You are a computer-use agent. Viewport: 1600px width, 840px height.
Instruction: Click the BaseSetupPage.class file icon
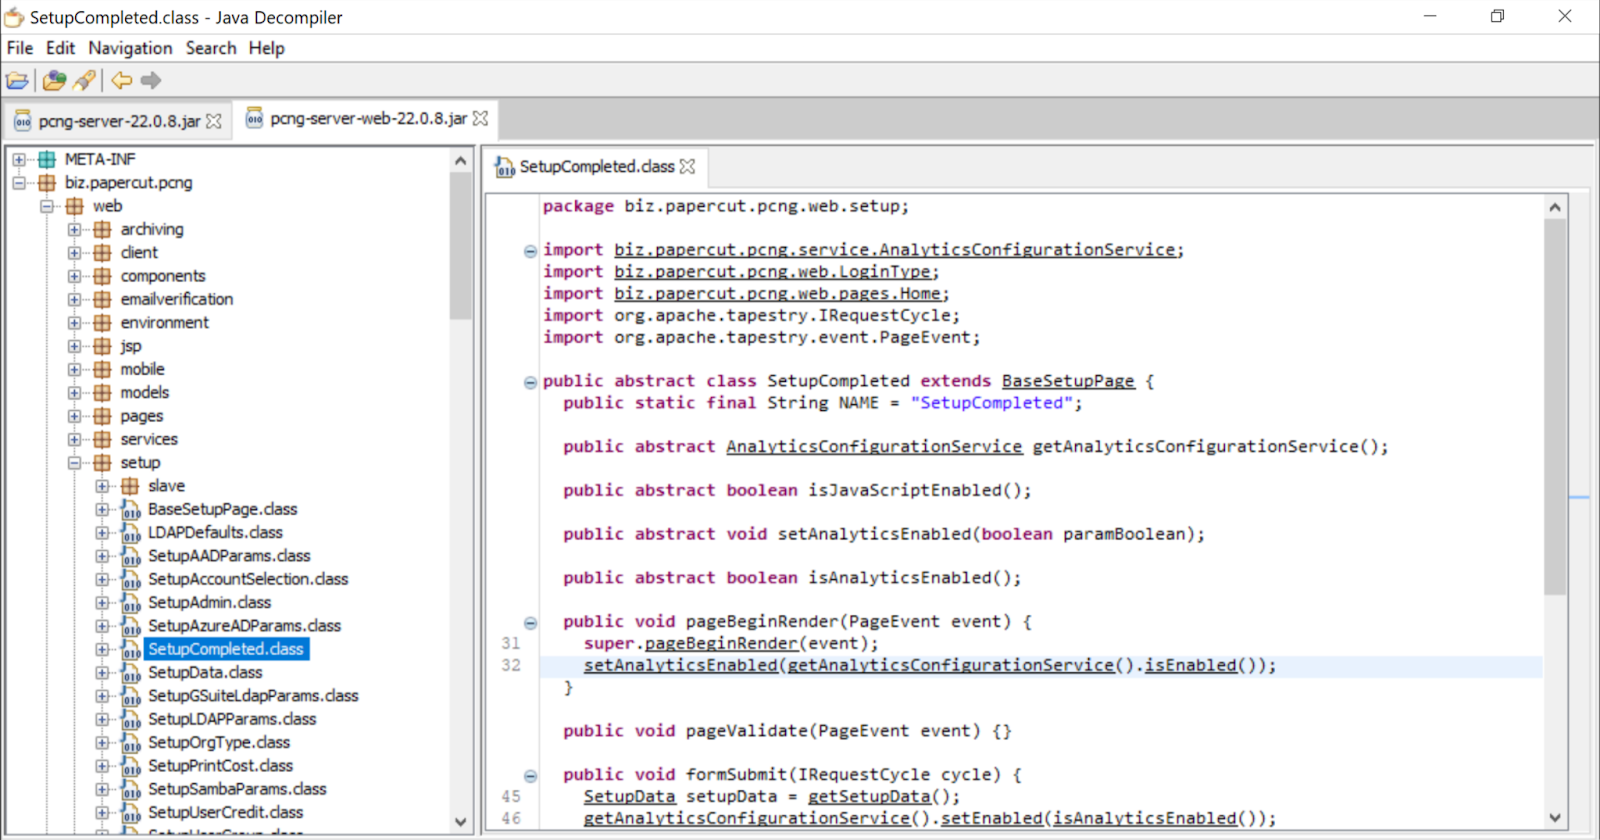(130, 510)
